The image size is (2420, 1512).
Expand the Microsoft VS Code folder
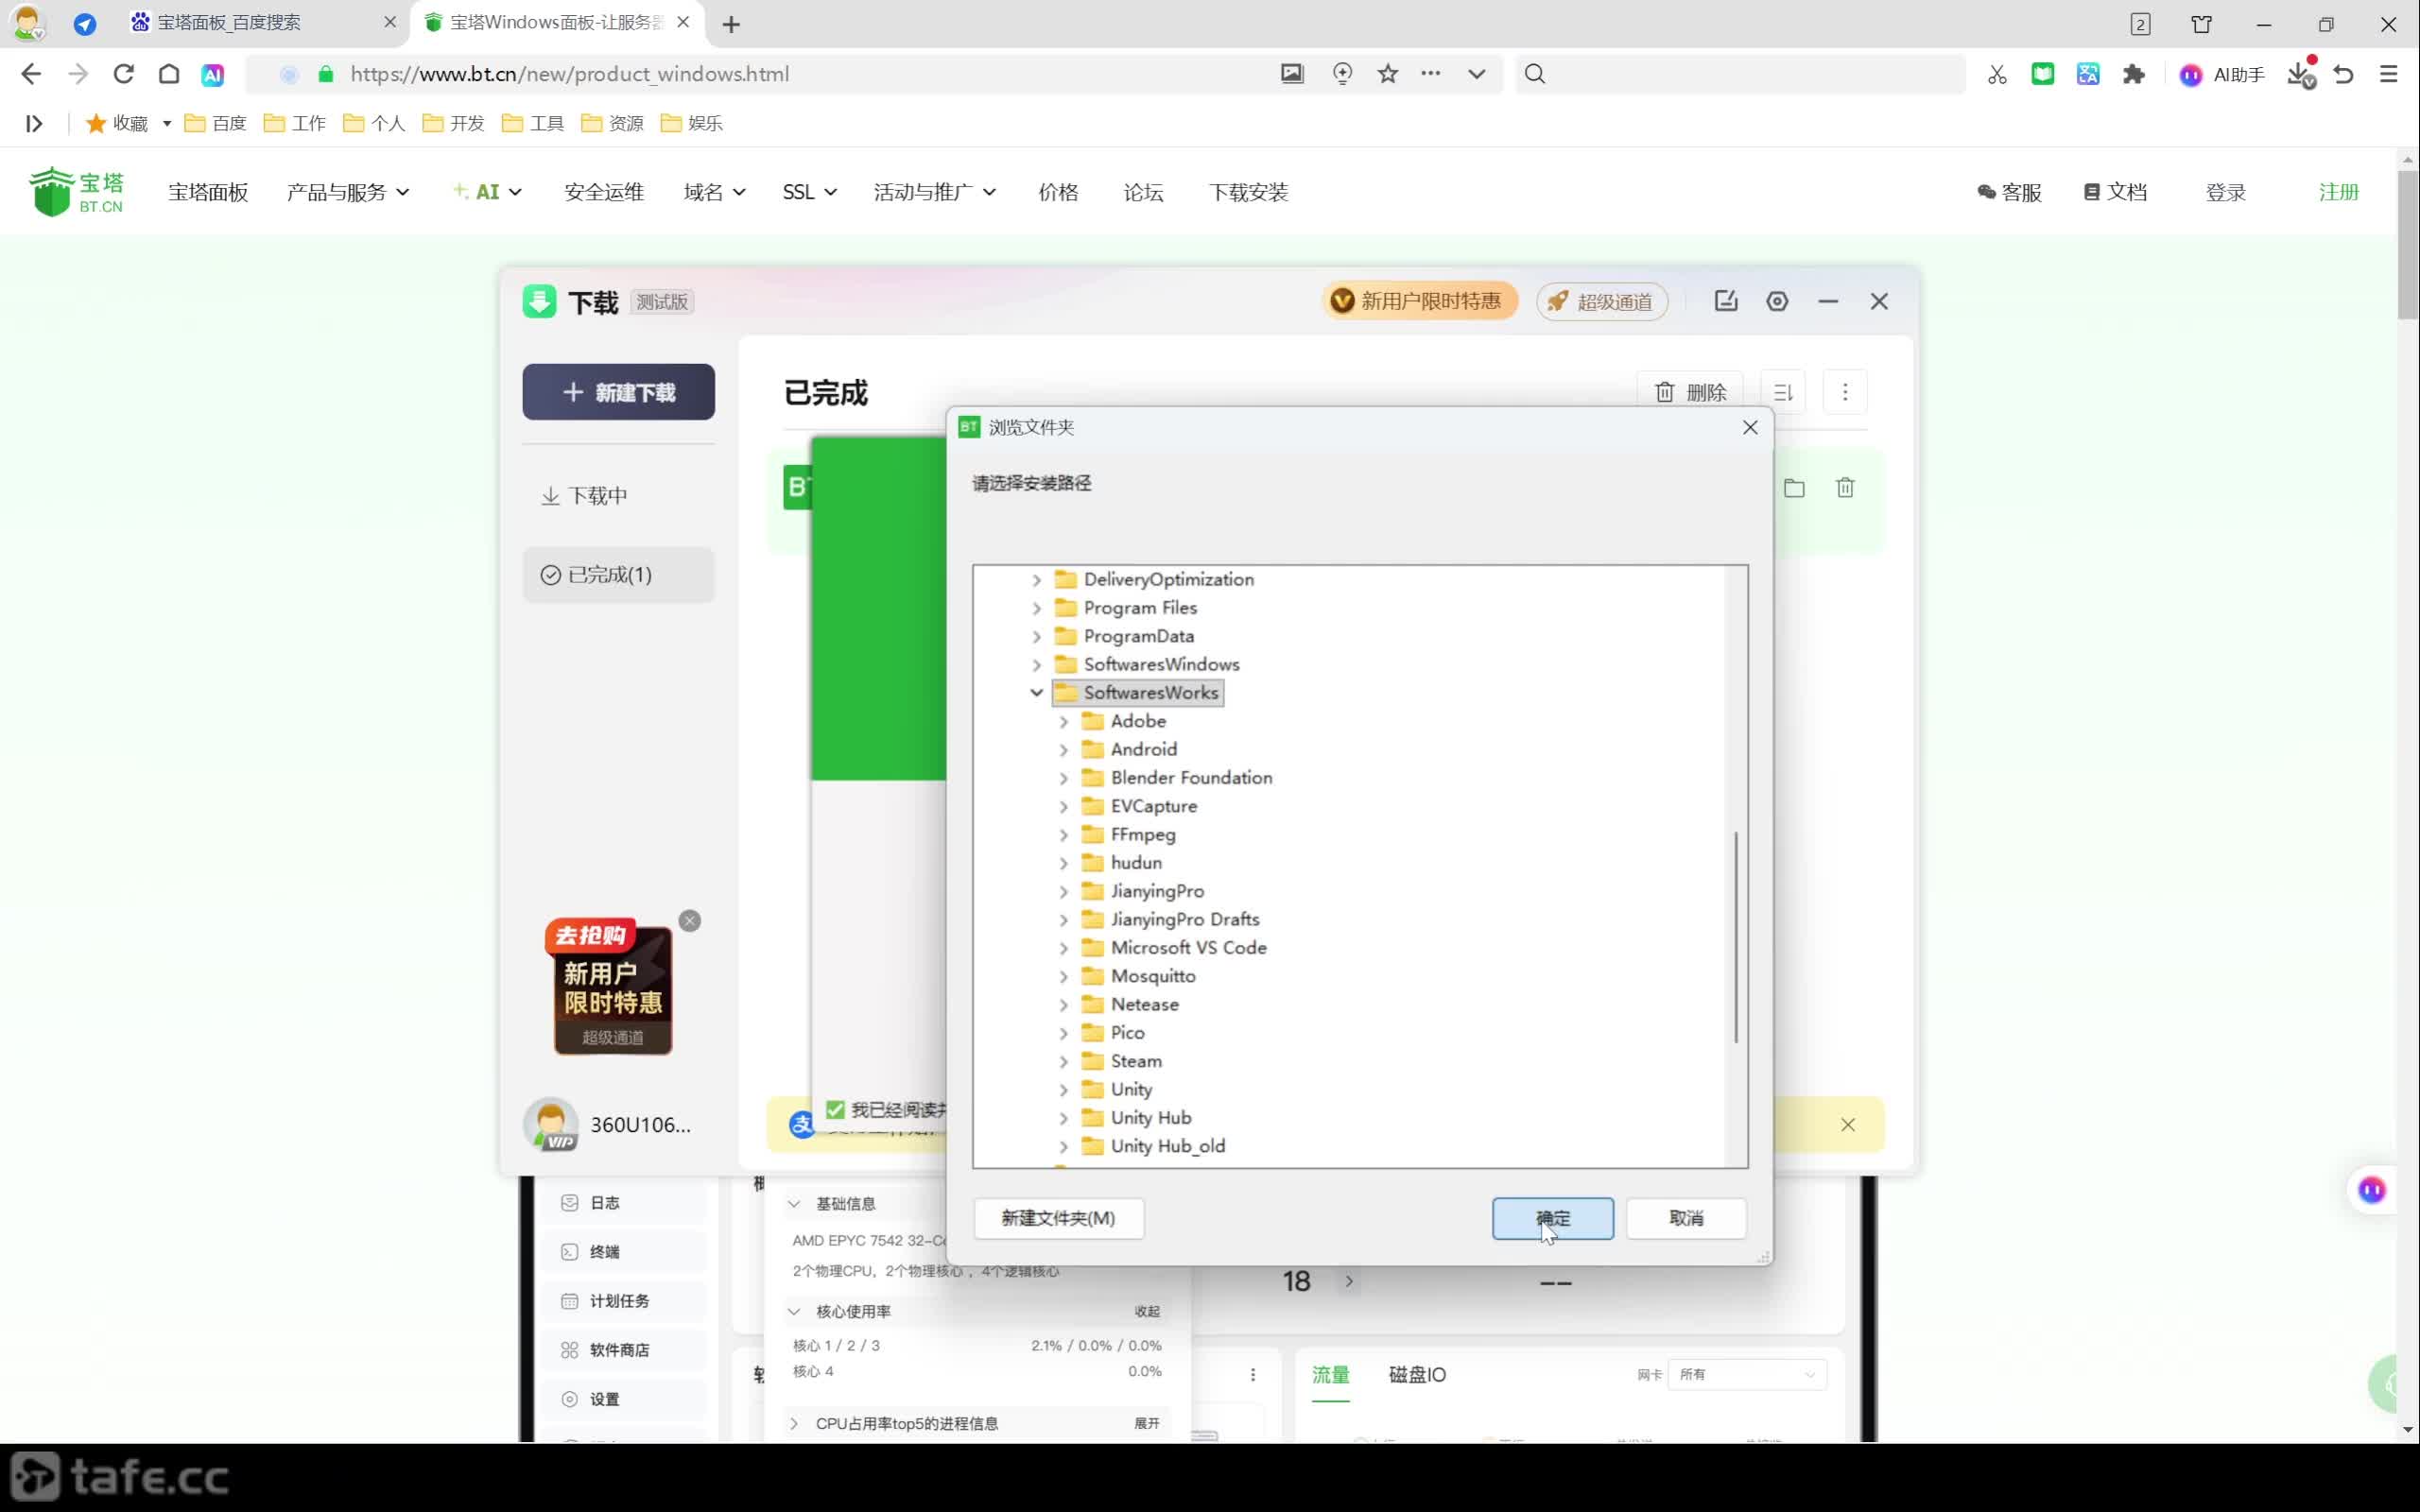tap(1064, 948)
